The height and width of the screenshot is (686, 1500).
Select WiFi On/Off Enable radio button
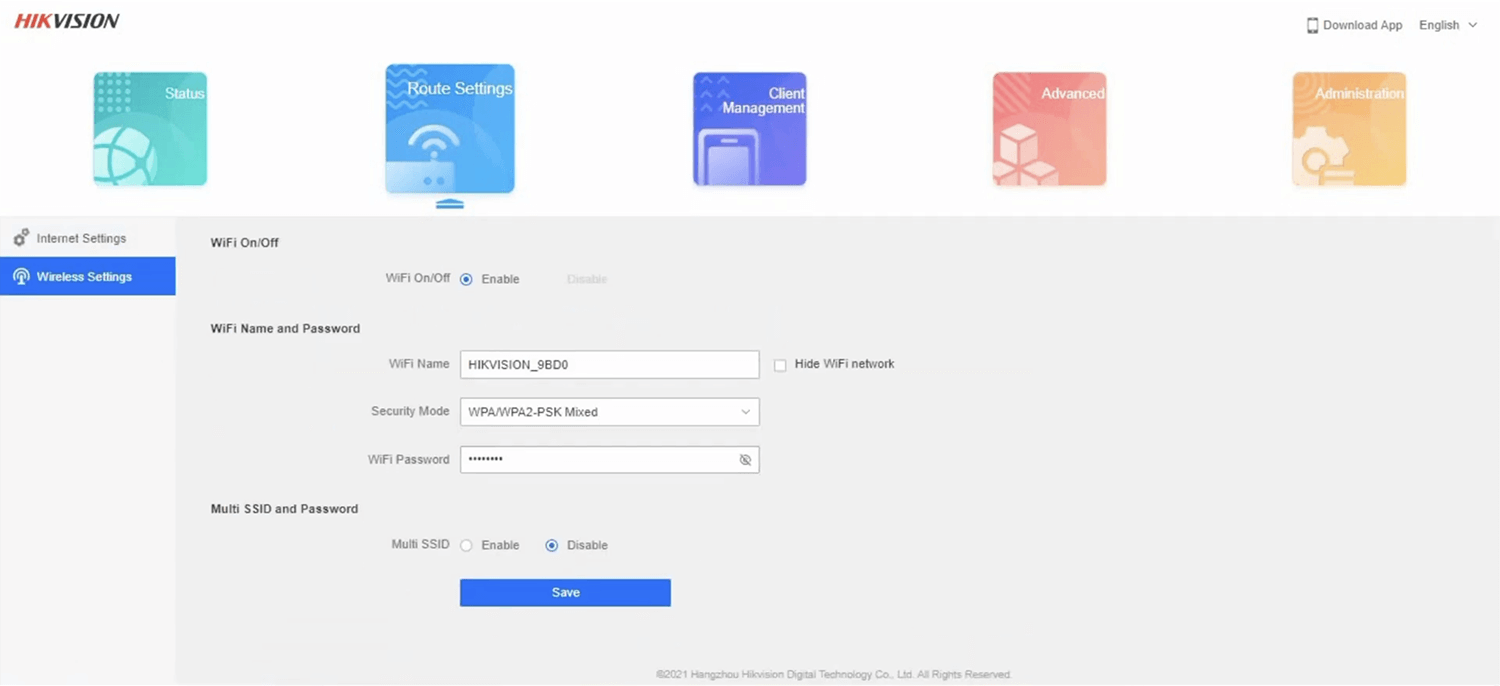pyautogui.click(x=467, y=280)
